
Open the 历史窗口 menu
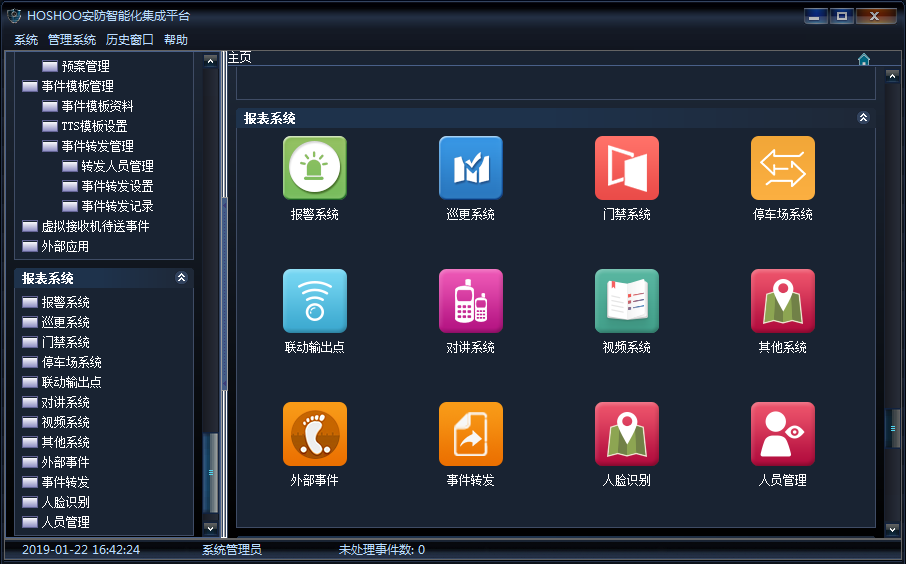130,40
